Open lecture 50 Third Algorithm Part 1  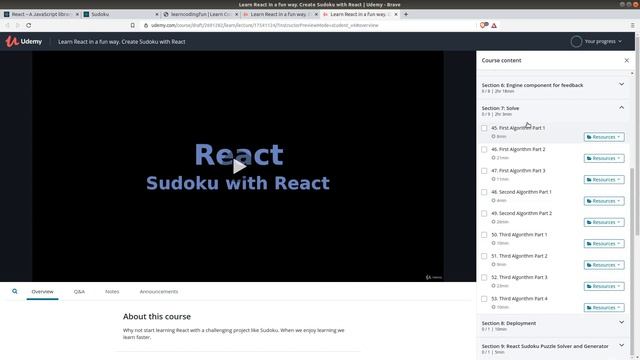(519, 235)
